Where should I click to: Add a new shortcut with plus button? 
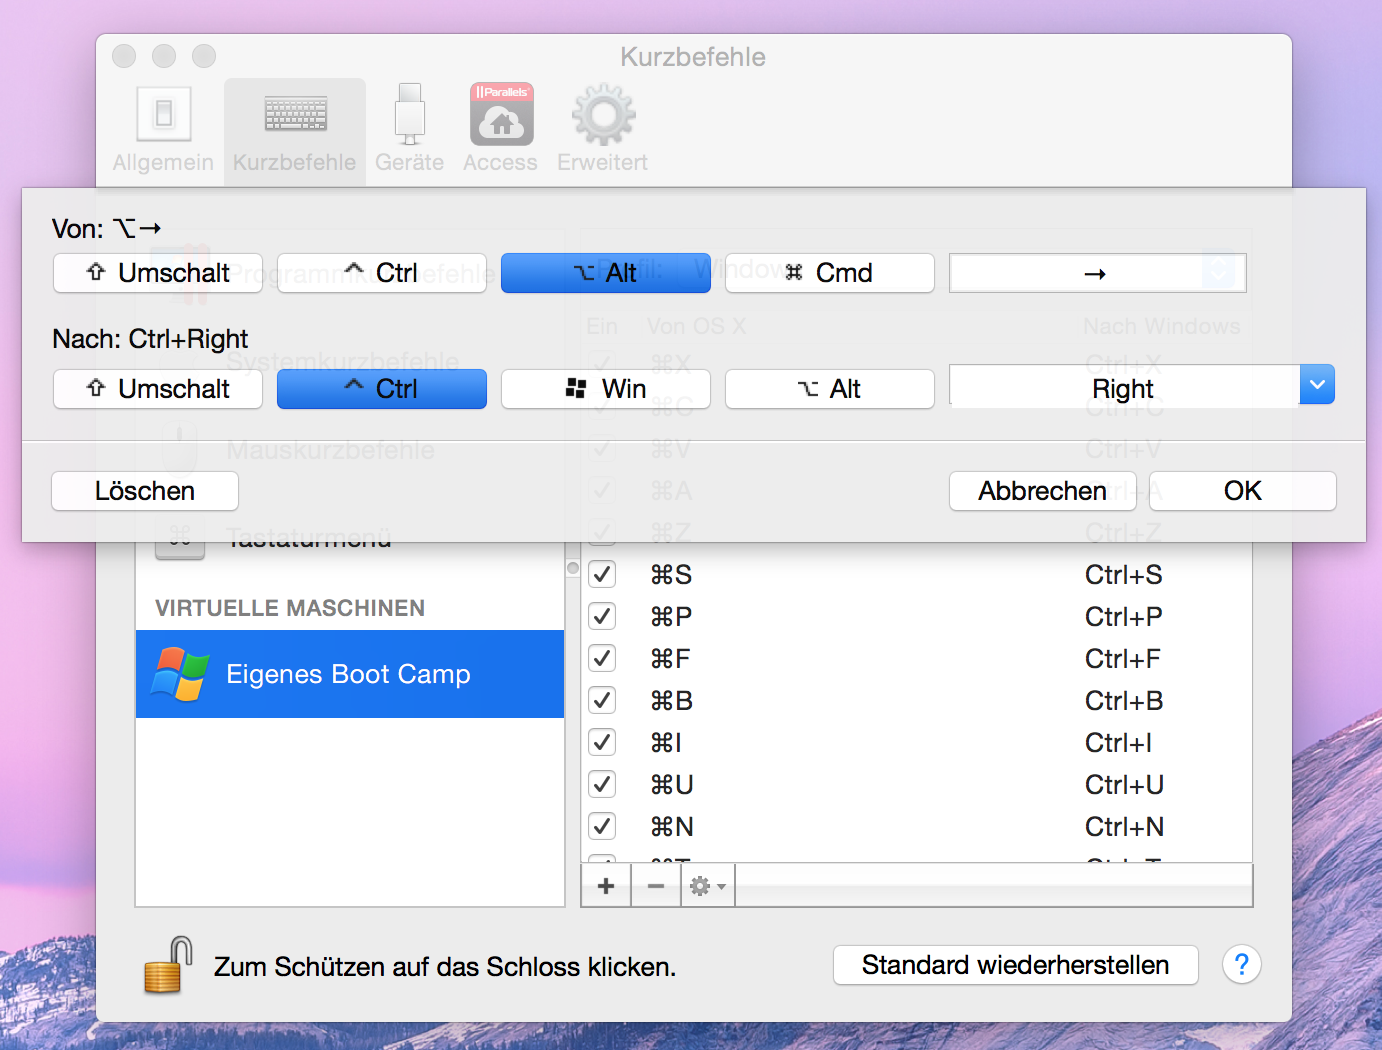[x=606, y=886]
